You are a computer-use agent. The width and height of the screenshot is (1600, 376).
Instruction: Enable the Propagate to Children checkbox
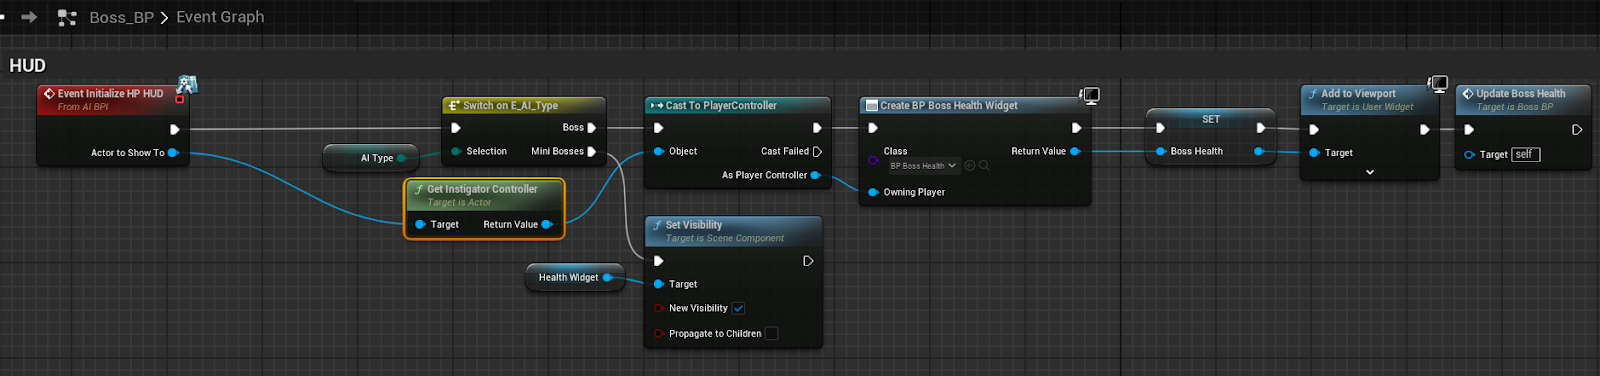click(x=771, y=334)
